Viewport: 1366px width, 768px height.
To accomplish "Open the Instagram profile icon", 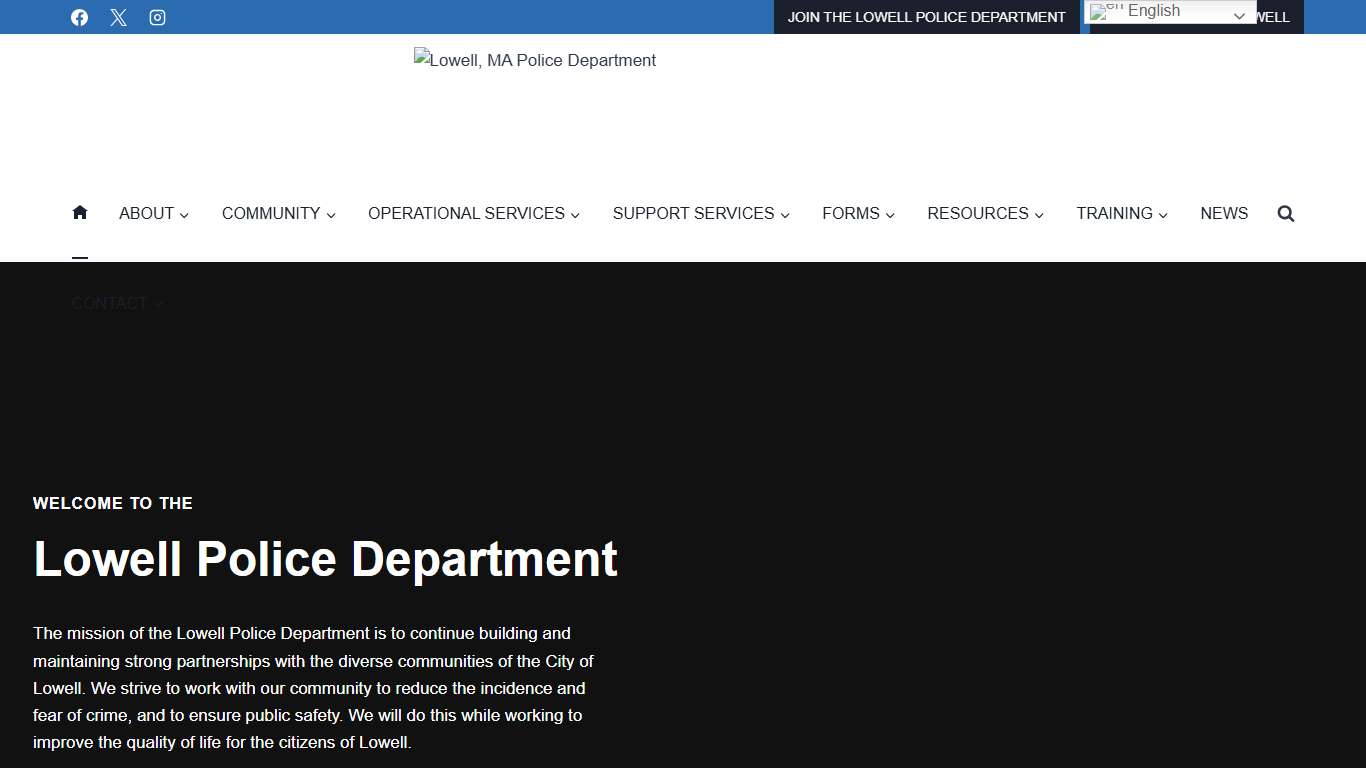I will [157, 17].
